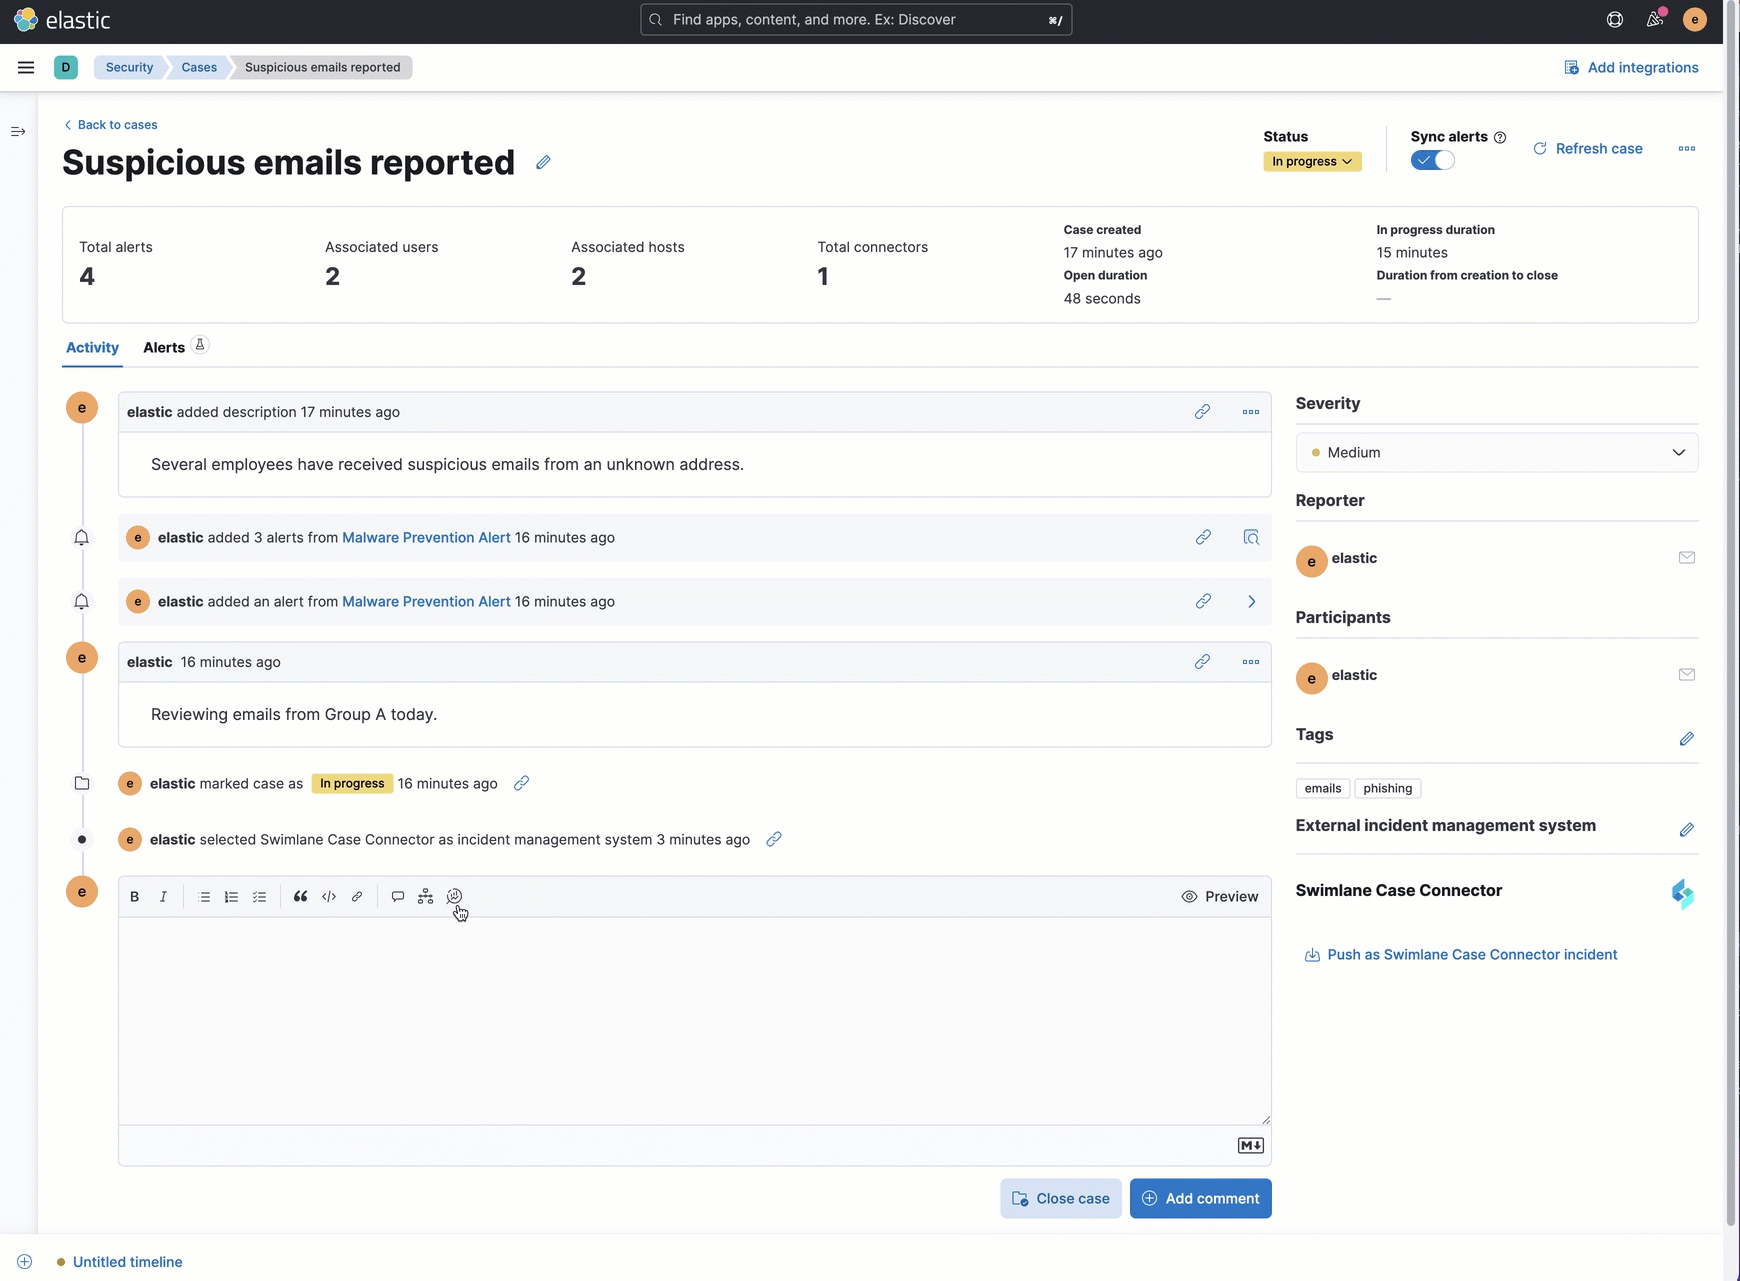Open the Severity Medium dropdown
Viewport: 1740px width, 1281px height.
[x=1497, y=452]
